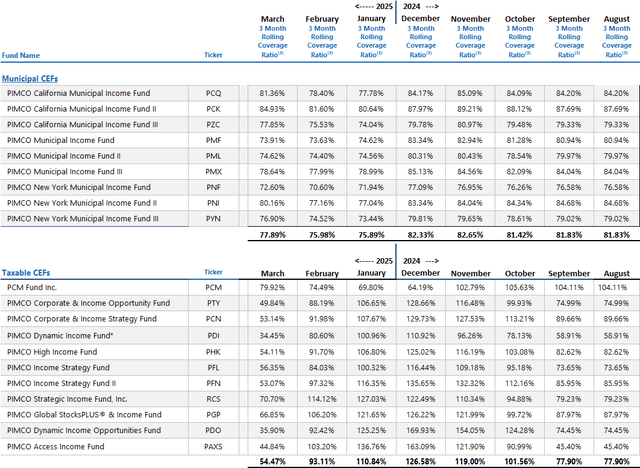640x468 pixels.
Task: Select PMF December value 83.34%
Action: coord(420,140)
